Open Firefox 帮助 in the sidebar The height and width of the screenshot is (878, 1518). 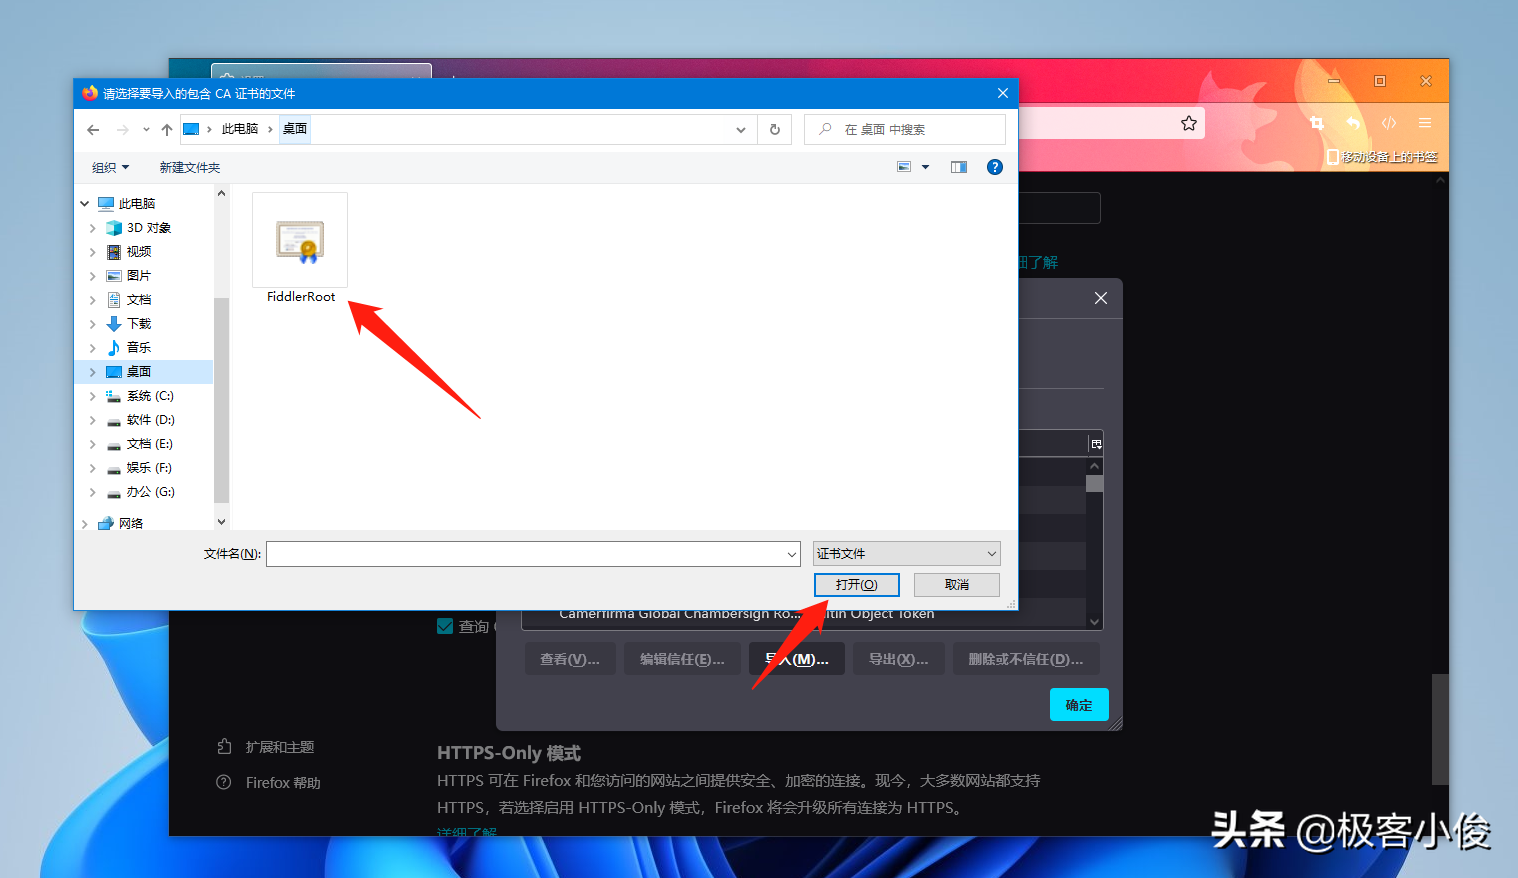click(269, 783)
